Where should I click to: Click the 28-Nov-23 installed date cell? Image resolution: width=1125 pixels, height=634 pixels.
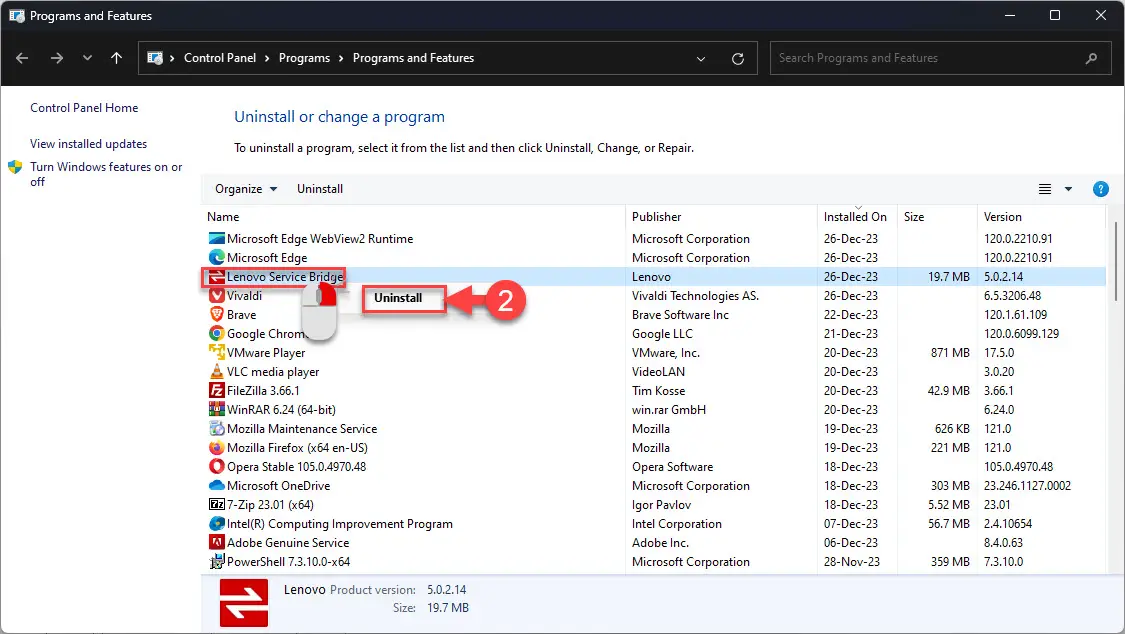click(852, 562)
